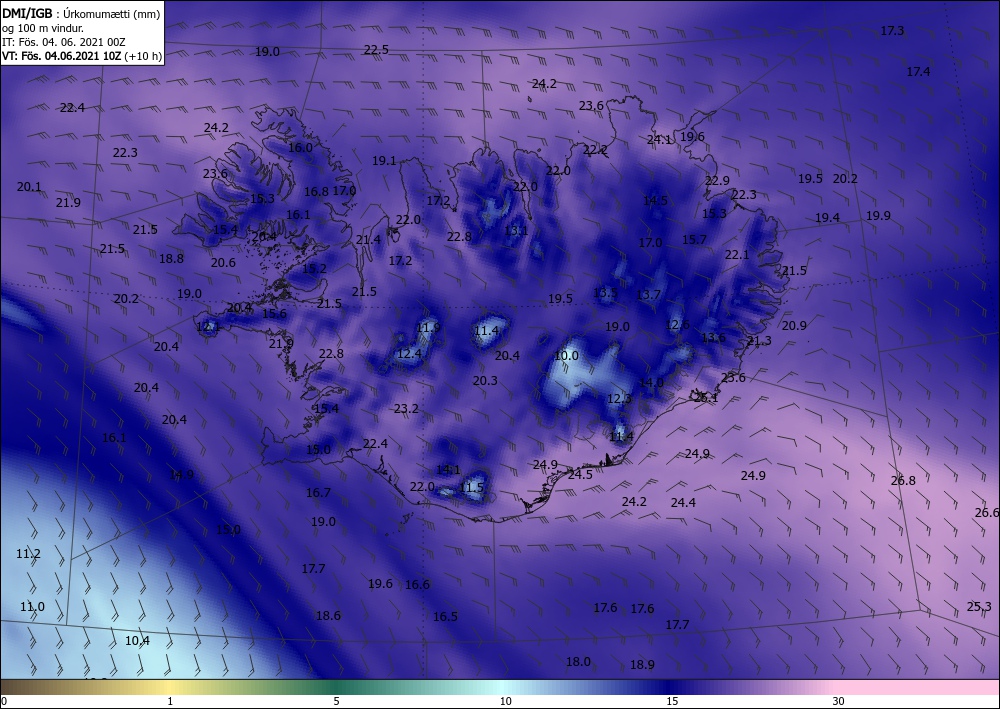Click the '1' label on the color scale
This screenshot has width=1000, height=709.
pyautogui.click(x=170, y=701)
